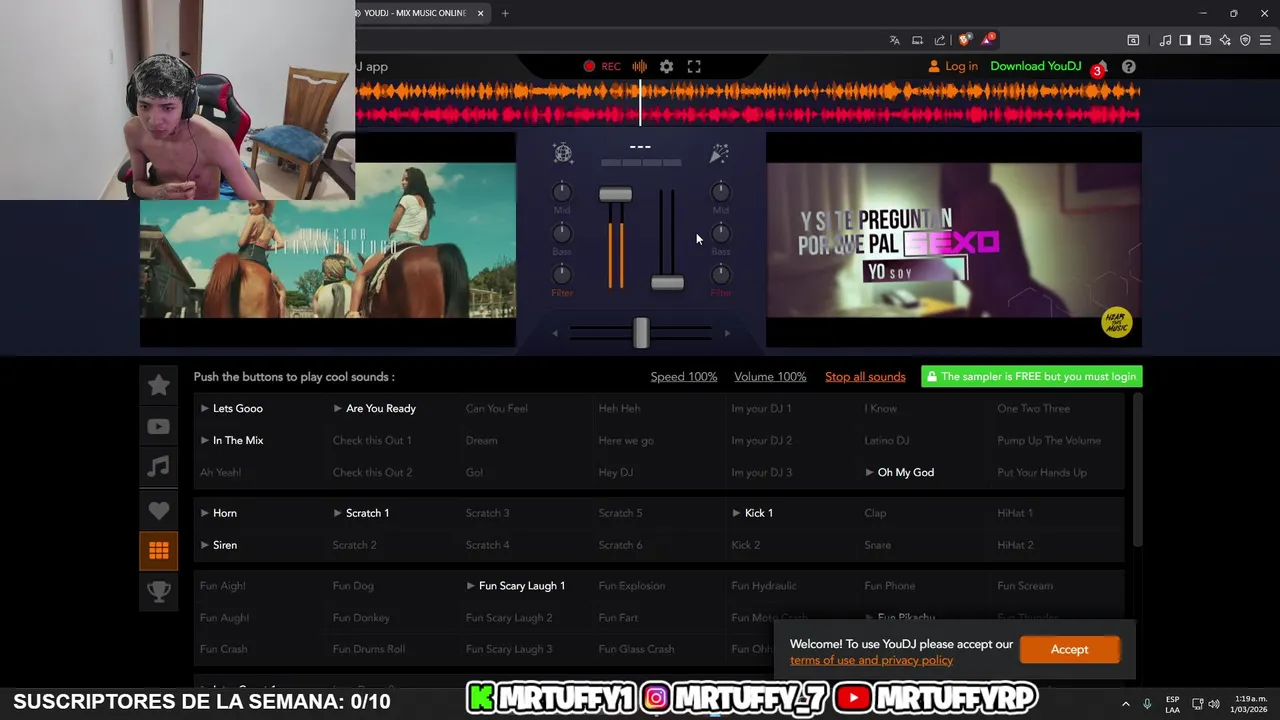The width and height of the screenshot is (1280, 720).
Task: Trigger the Siren sample
Action: (x=219, y=545)
